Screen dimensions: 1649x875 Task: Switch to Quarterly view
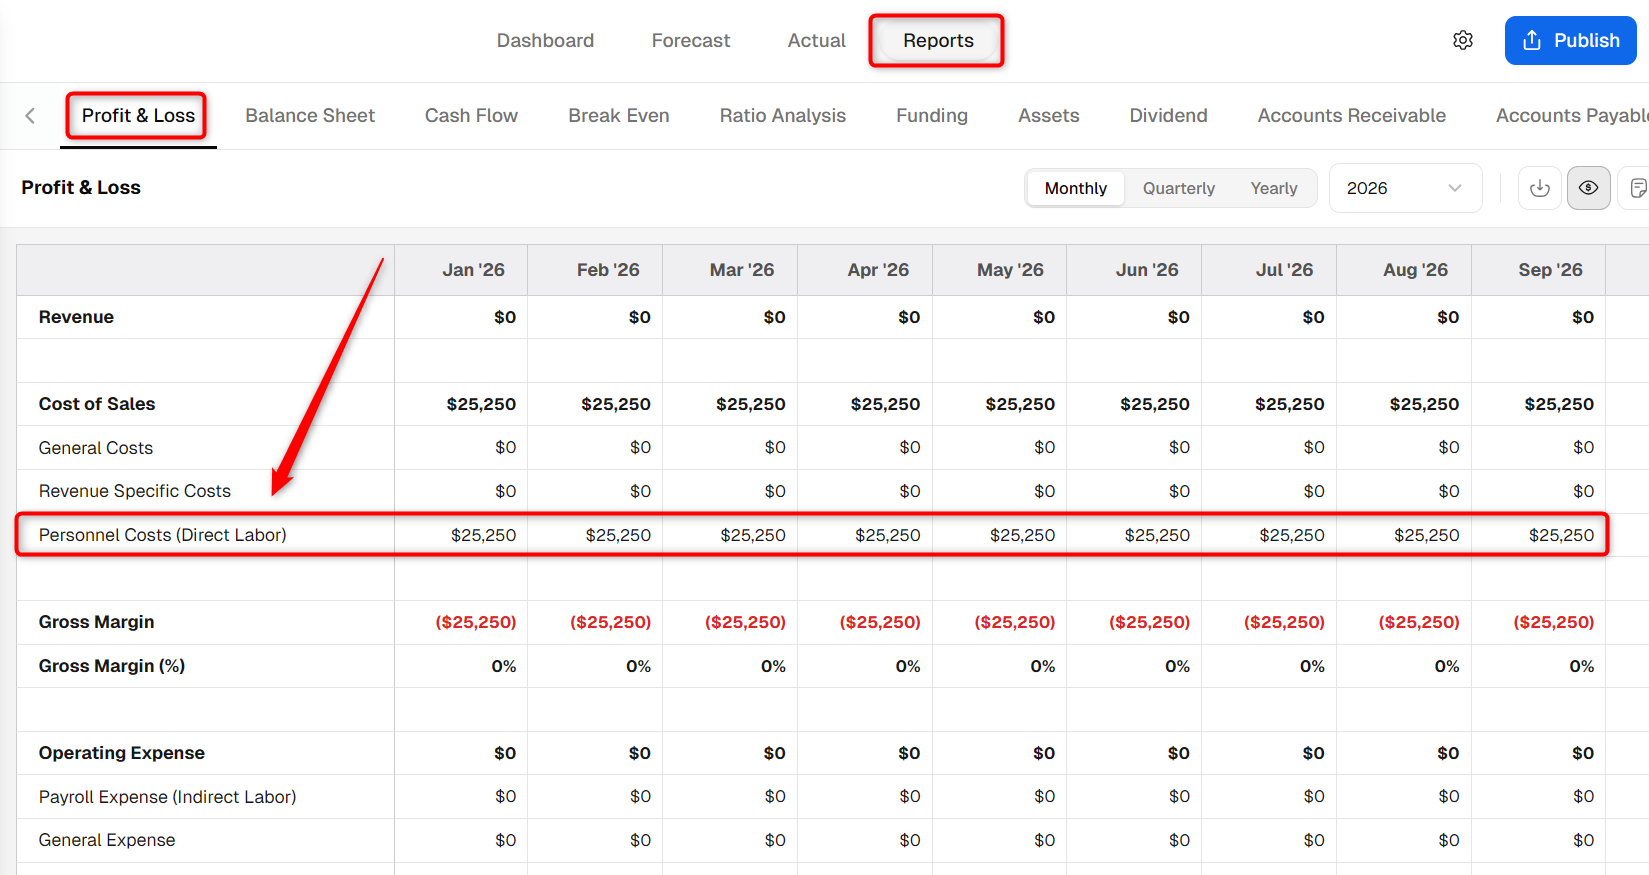click(1179, 188)
